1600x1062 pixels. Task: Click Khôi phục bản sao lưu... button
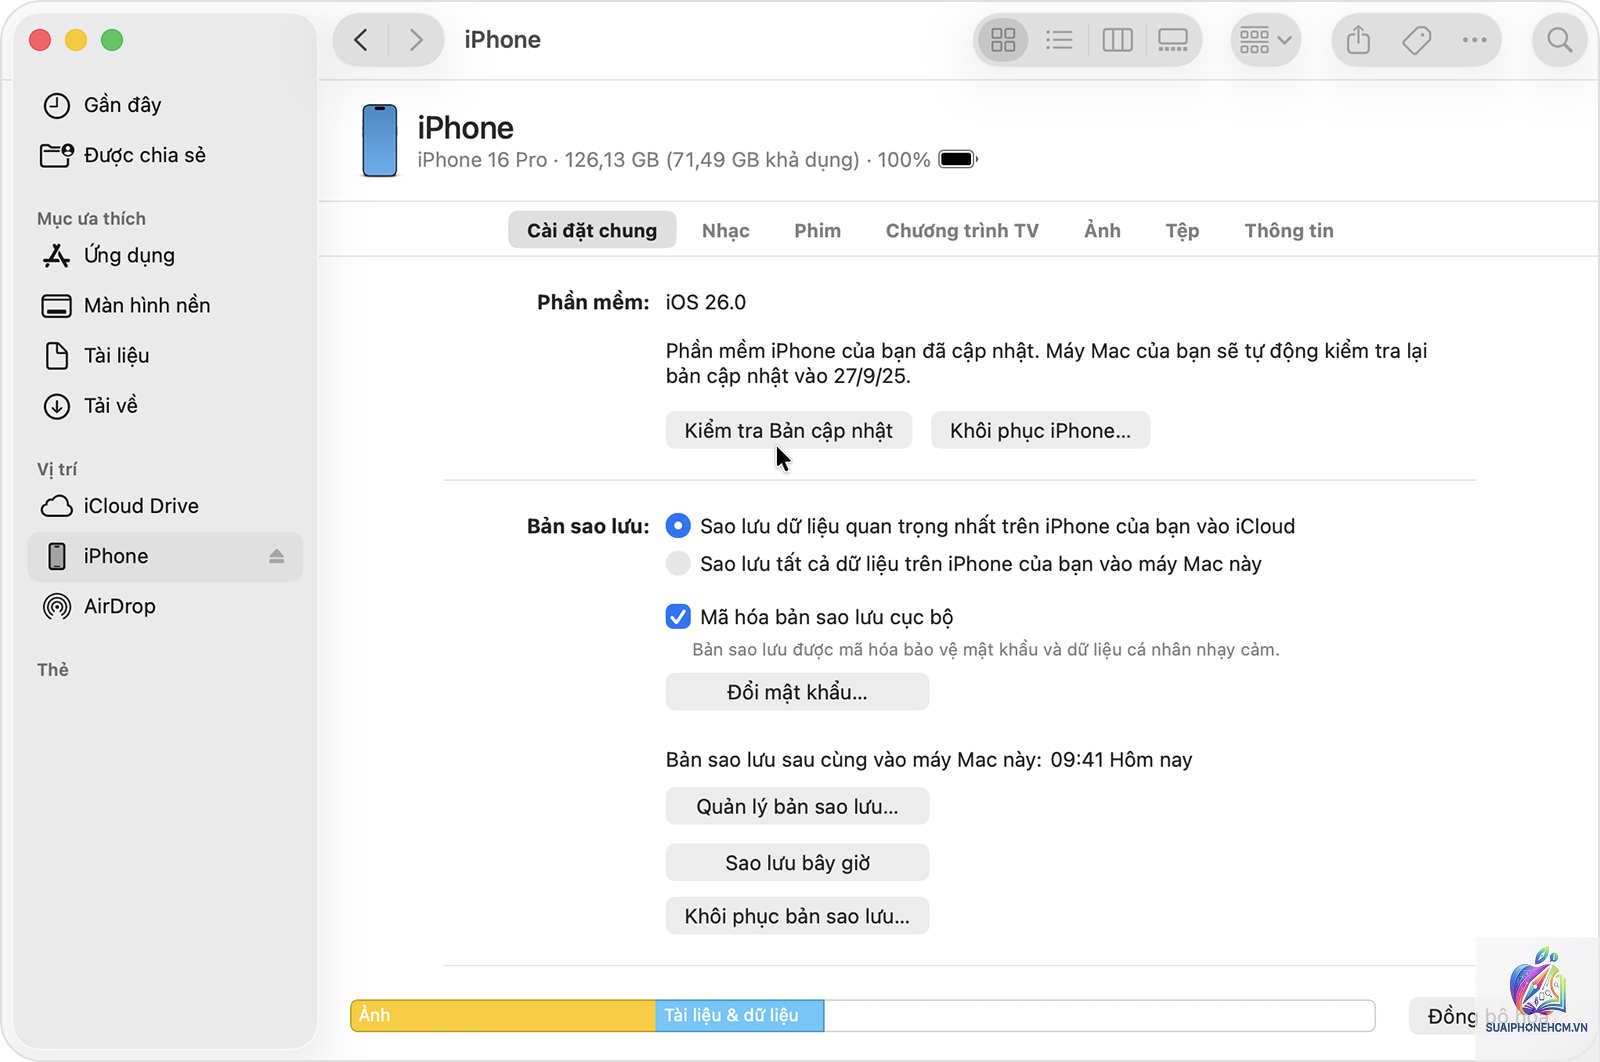[797, 916]
